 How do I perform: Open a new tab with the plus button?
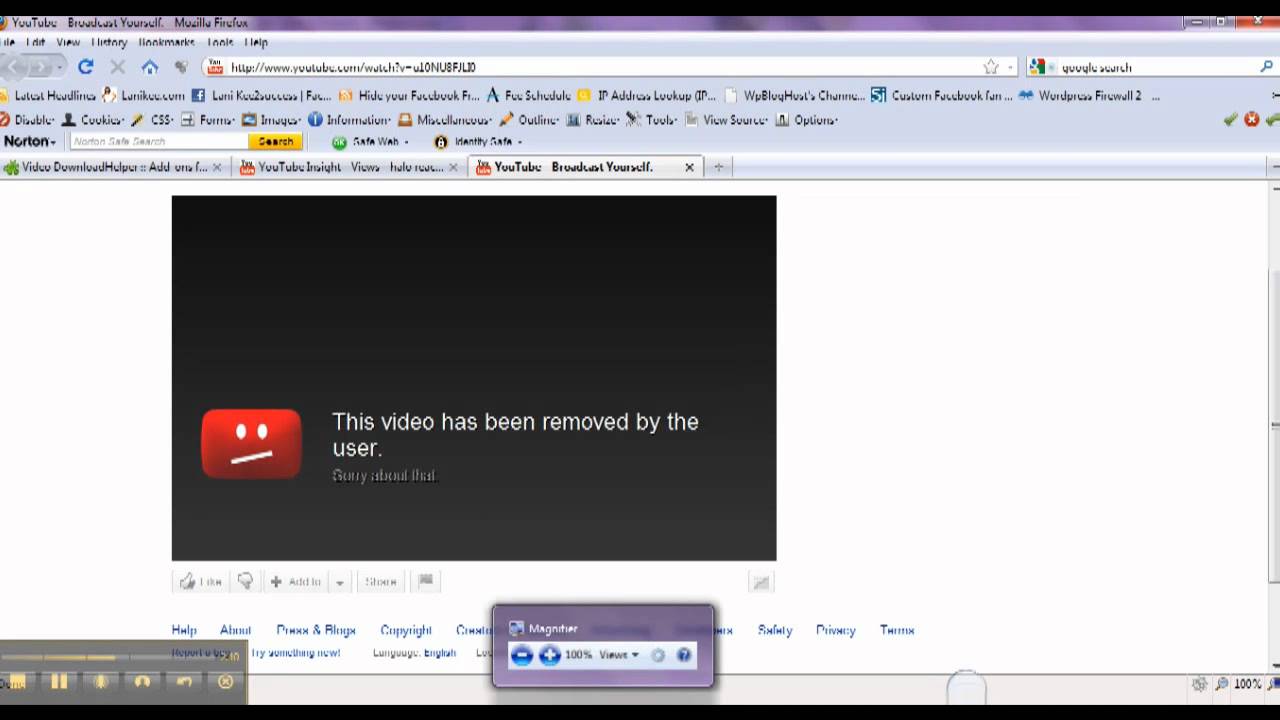pos(718,167)
